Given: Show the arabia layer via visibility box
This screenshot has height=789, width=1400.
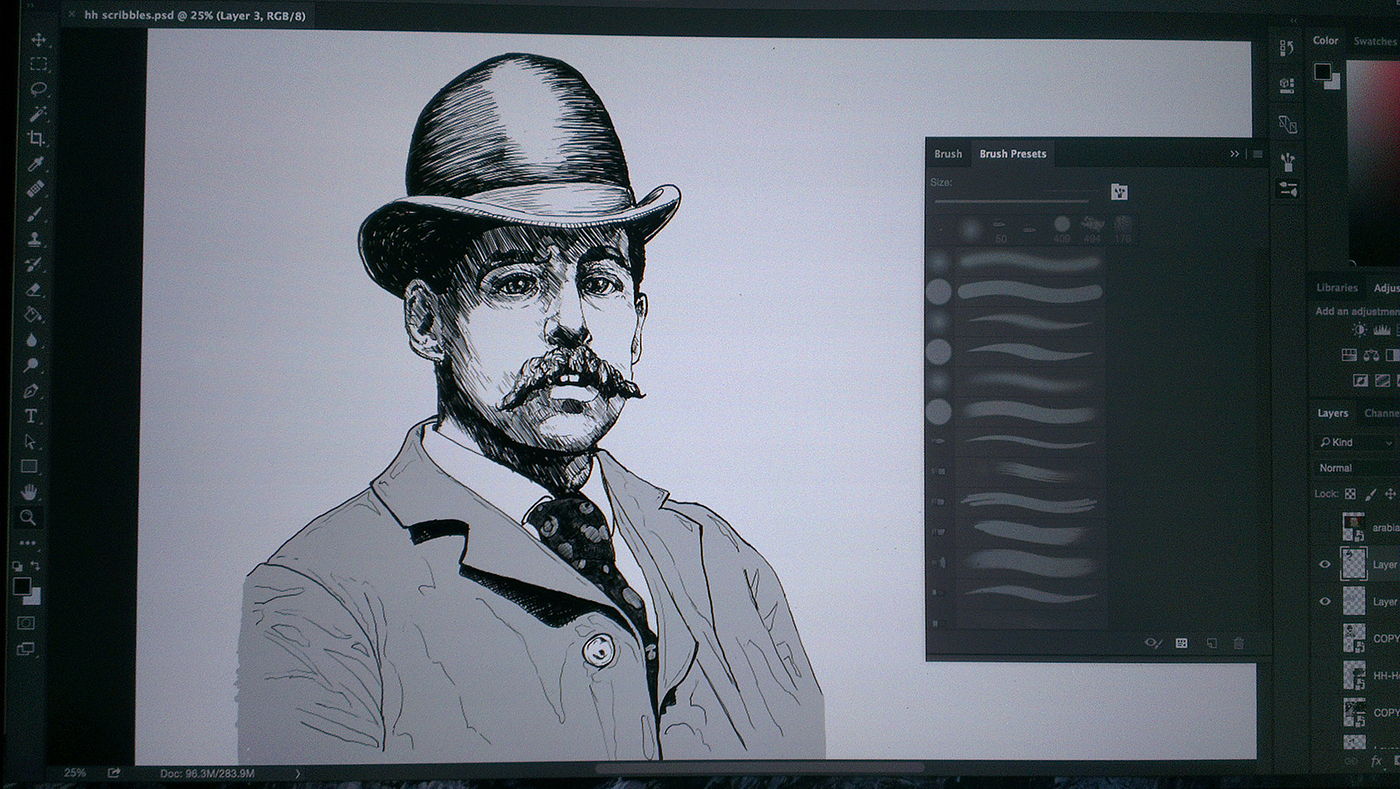Looking at the screenshot, I should pyautogui.click(x=1325, y=527).
